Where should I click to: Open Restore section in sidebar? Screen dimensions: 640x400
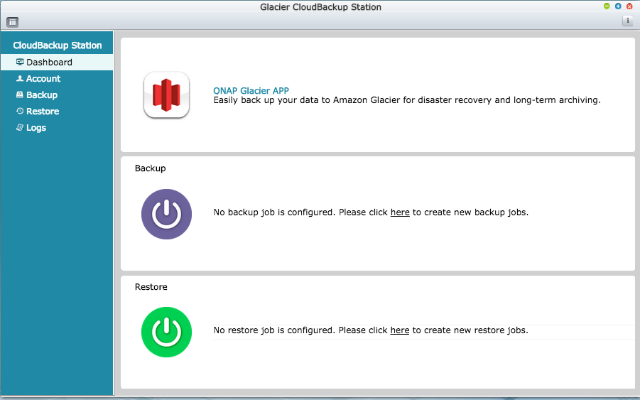point(43,111)
